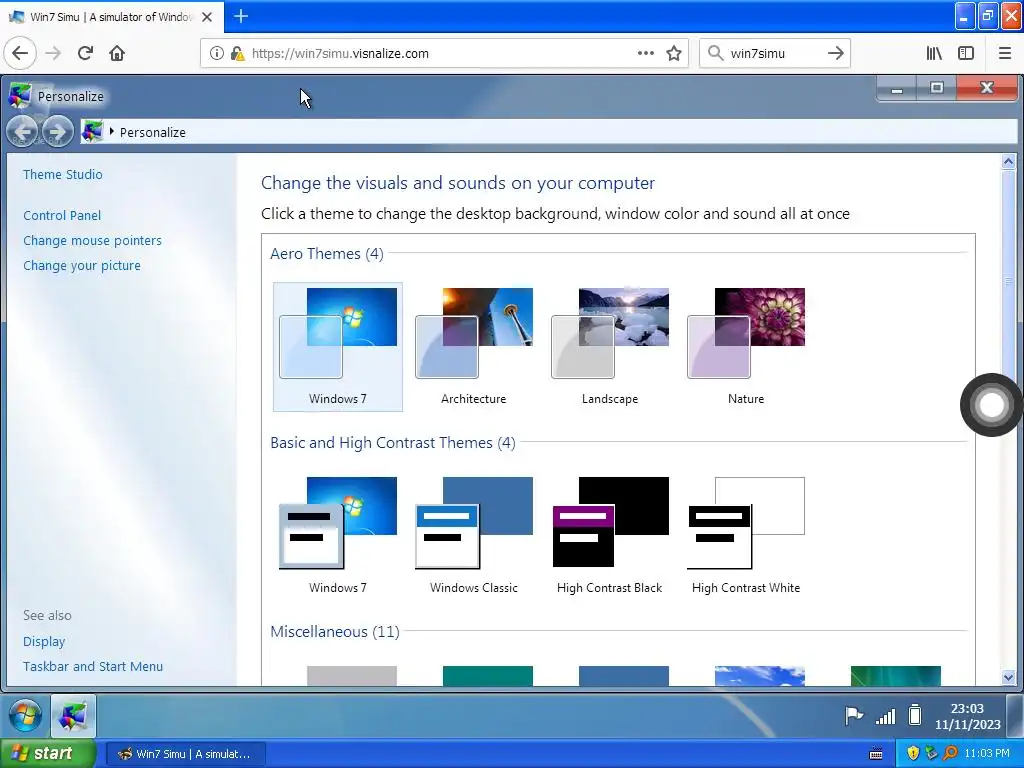
Task: Click scroll up arrow in themes pane
Action: tap(1008, 161)
